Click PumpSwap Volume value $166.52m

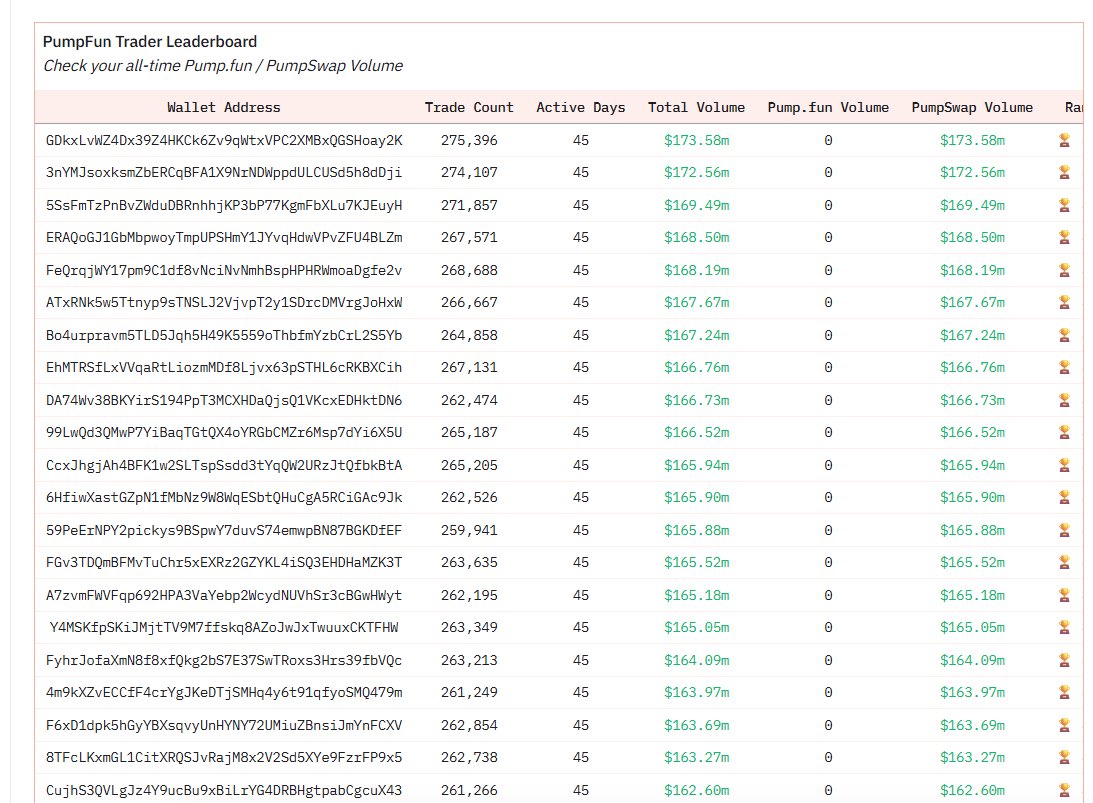click(972, 432)
